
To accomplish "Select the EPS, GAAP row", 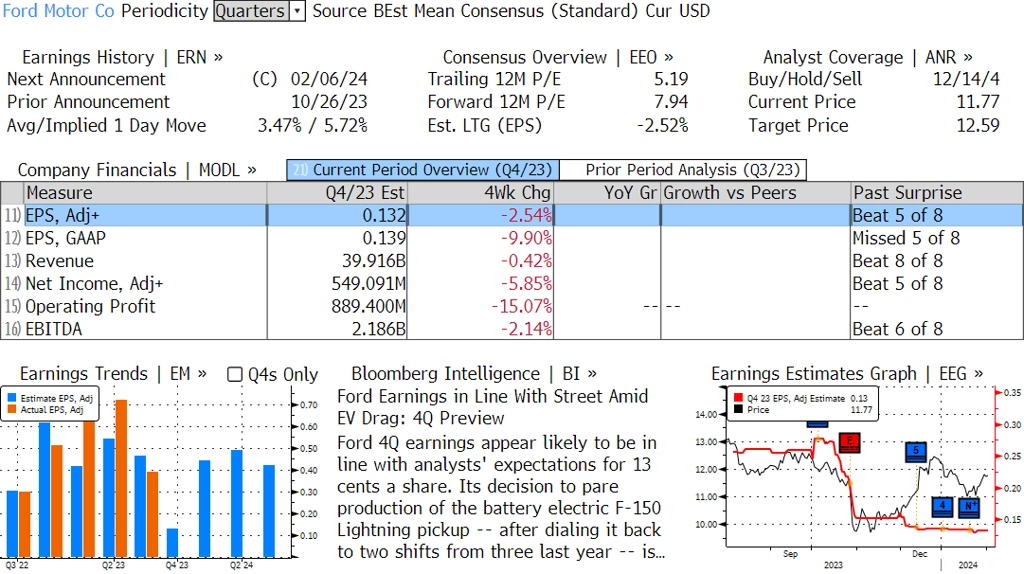I will [512, 238].
